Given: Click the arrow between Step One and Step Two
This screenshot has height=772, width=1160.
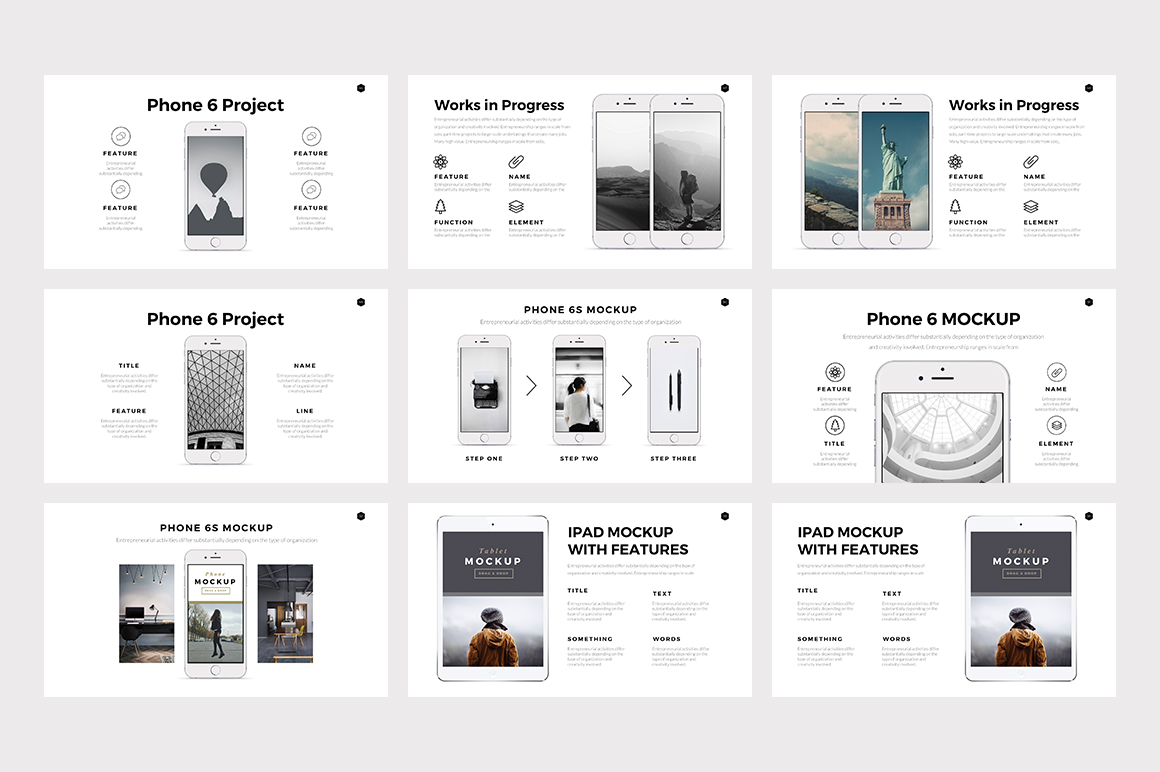Looking at the screenshot, I should [531, 385].
